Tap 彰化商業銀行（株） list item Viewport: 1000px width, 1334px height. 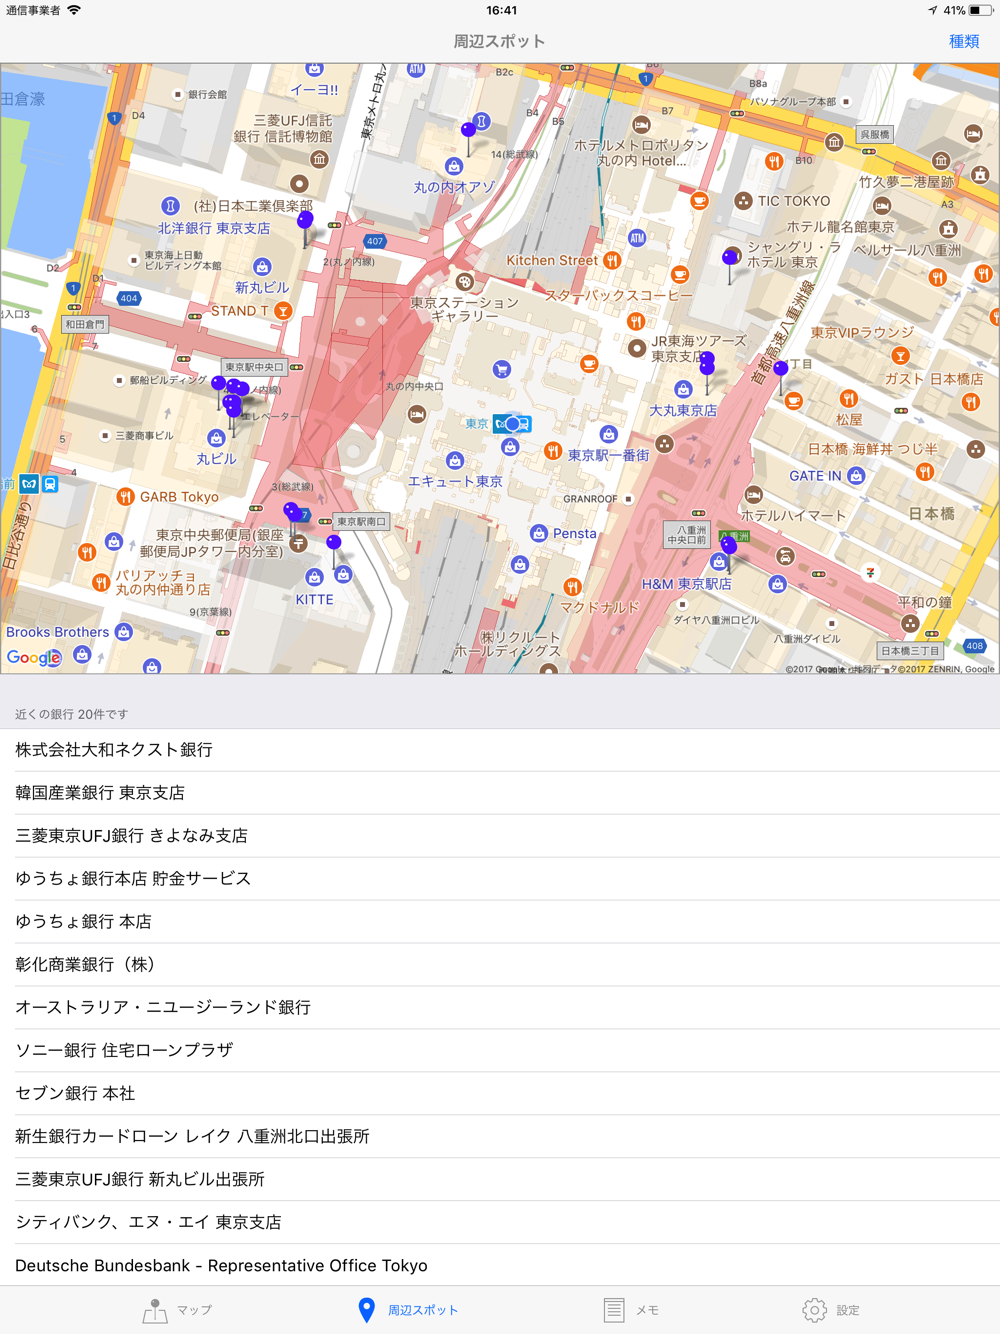pos(500,965)
